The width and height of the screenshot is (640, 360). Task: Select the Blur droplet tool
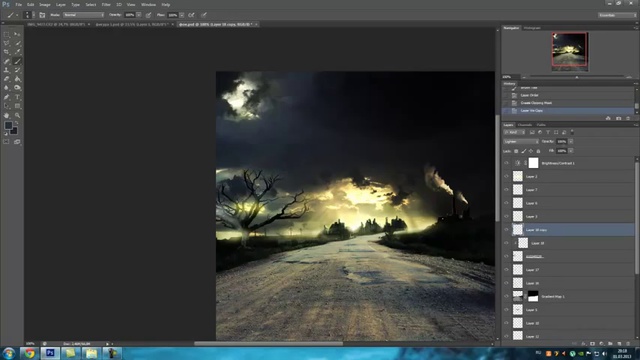7,88
